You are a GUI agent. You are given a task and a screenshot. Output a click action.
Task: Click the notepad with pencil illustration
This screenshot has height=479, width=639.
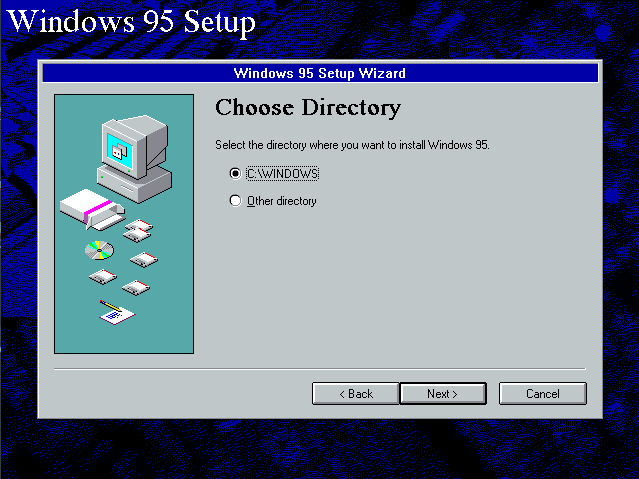[117, 313]
